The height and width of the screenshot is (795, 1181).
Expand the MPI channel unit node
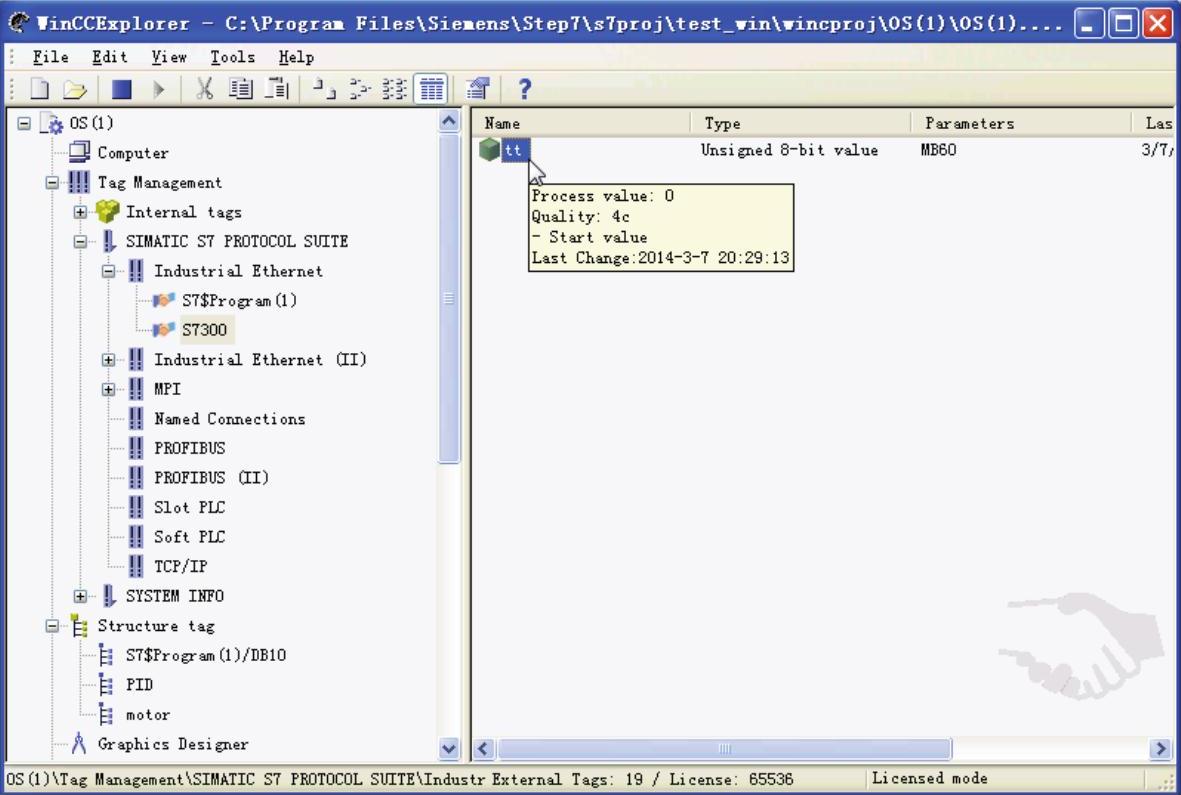click(x=109, y=389)
